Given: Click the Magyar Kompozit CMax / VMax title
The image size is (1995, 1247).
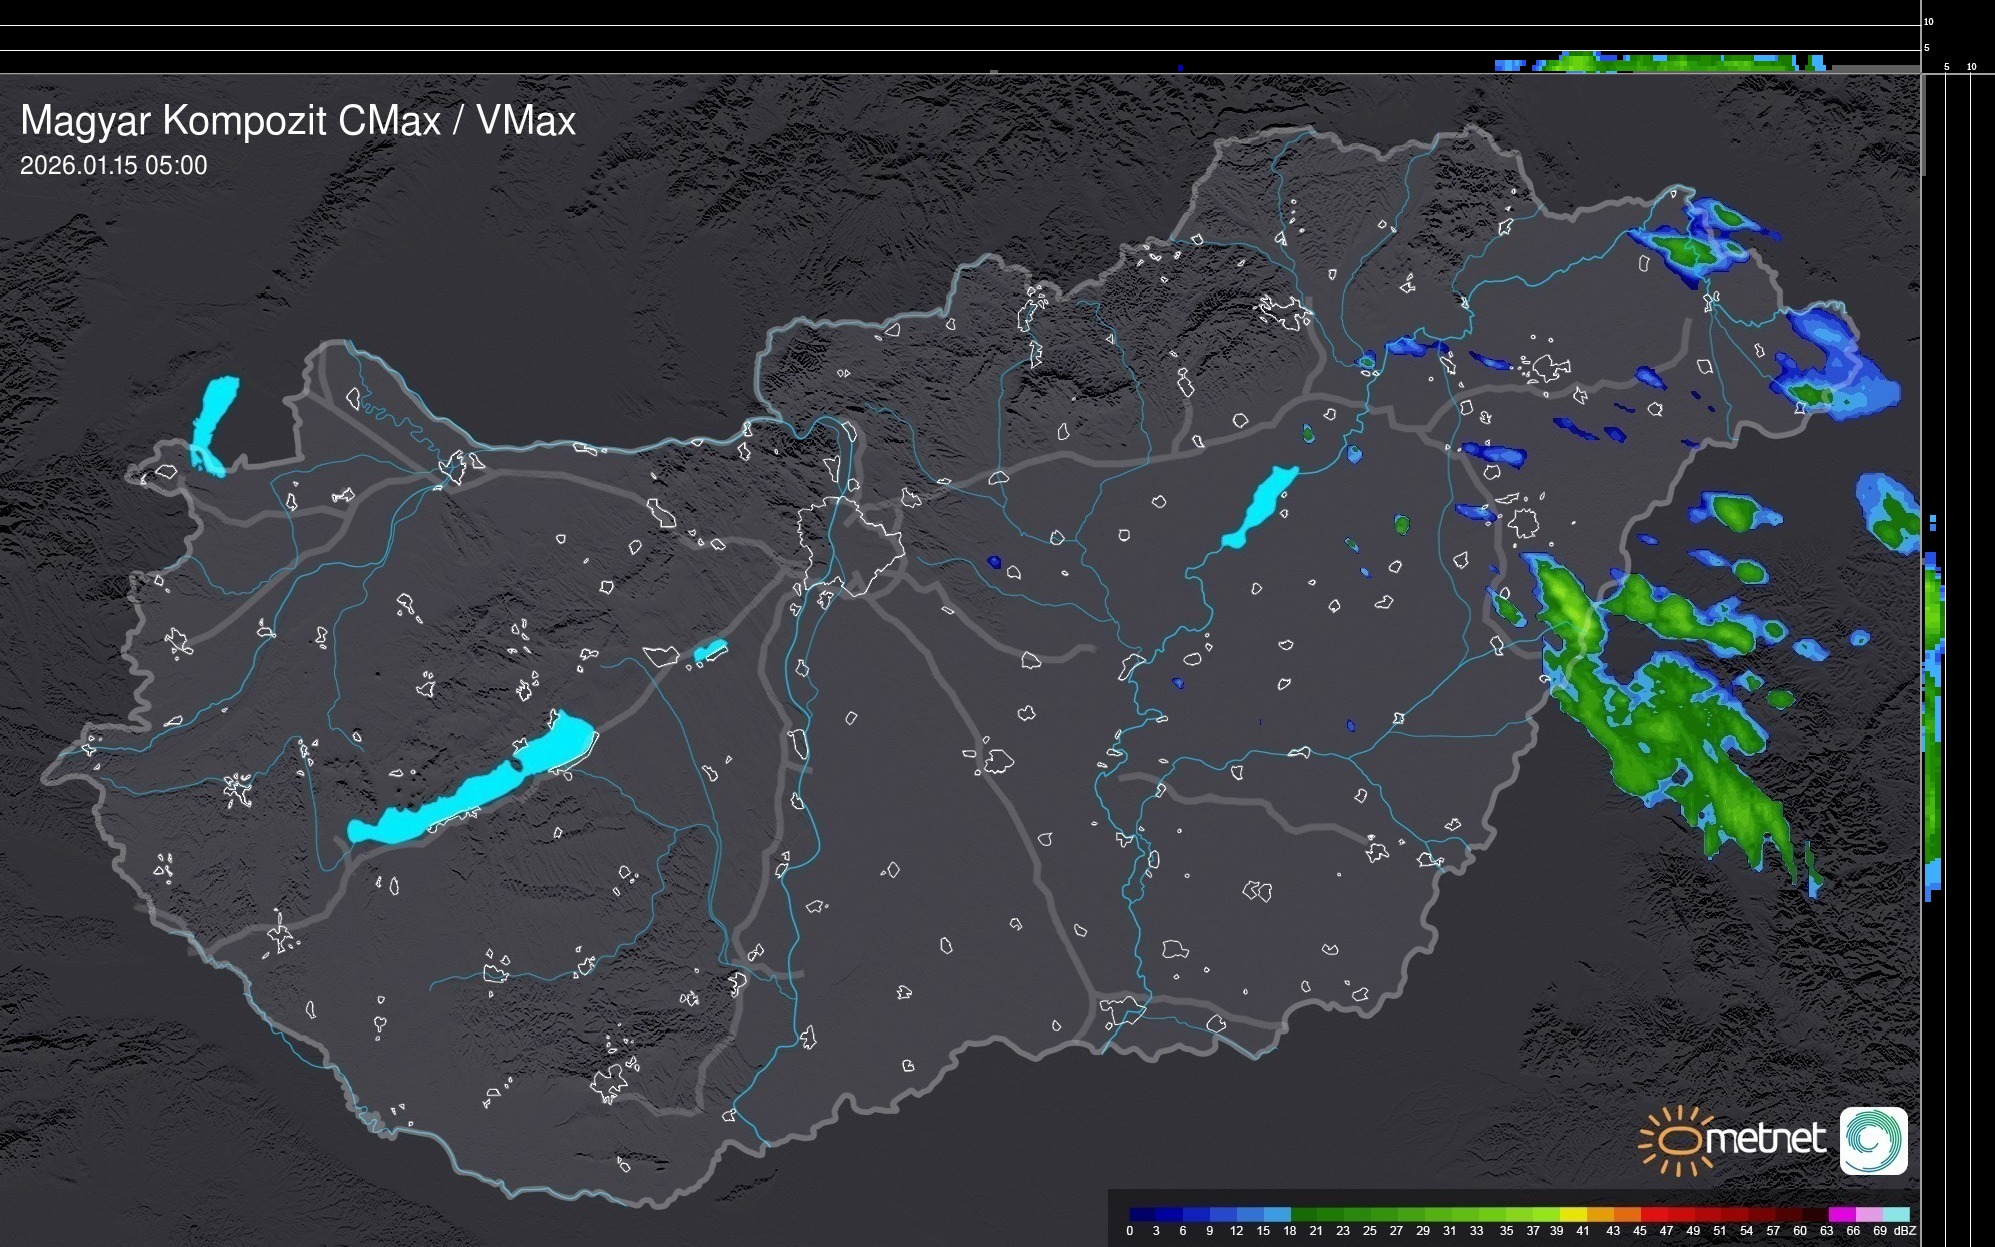Looking at the screenshot, I should (x=298, y=121).
